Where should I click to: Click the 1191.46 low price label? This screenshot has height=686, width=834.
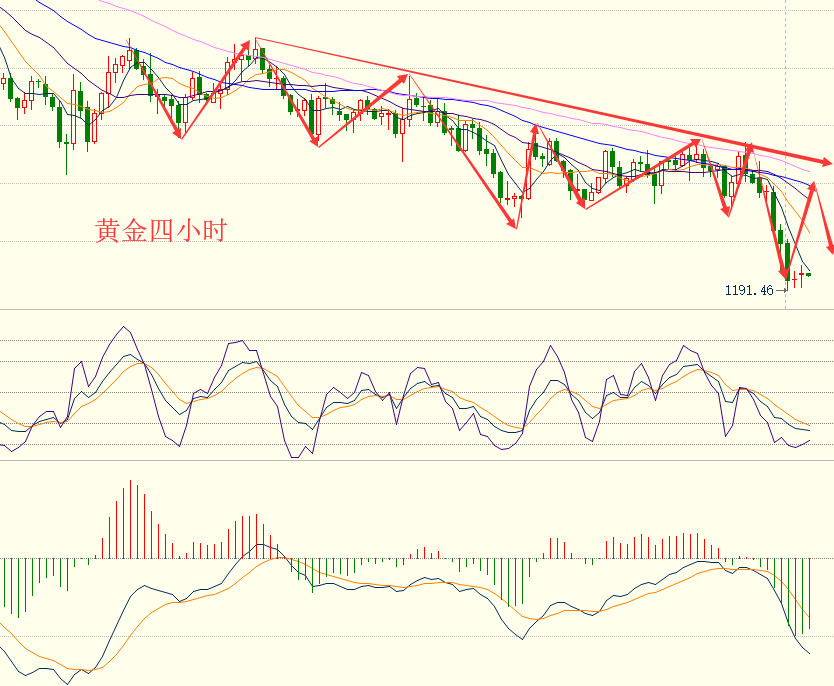coord(749,290)
